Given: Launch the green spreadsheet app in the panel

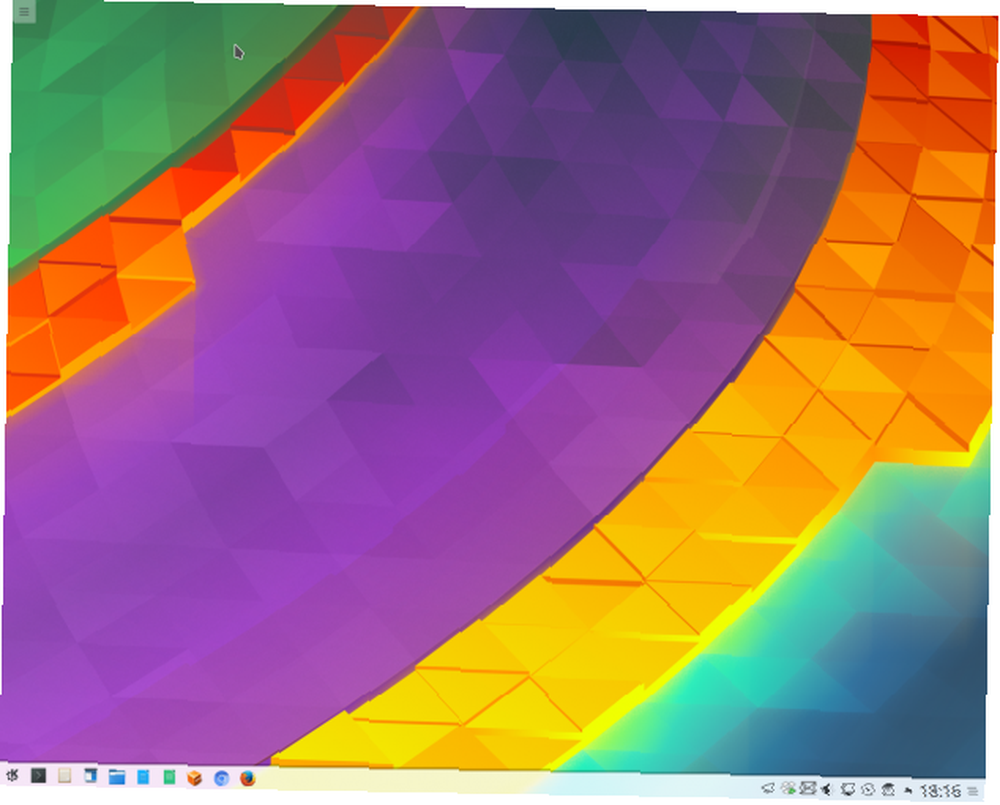Looking at the screenshot, I should tap(169, 778).
